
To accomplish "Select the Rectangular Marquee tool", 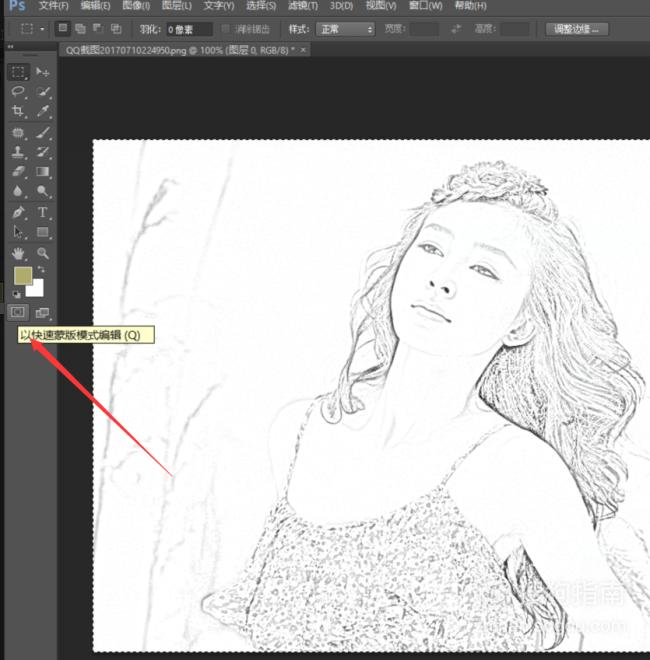I will (18, 72).
